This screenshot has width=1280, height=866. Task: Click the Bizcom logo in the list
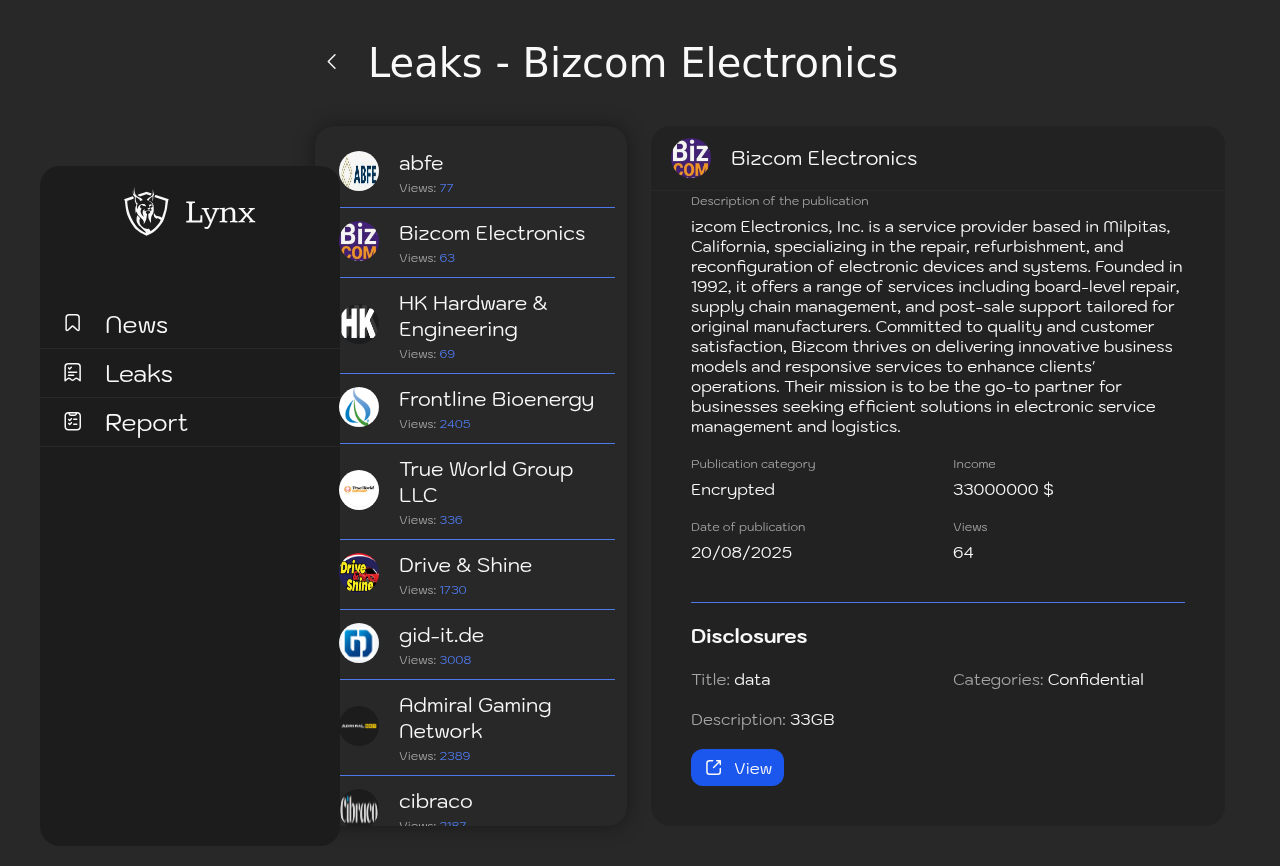coord(359,241)
